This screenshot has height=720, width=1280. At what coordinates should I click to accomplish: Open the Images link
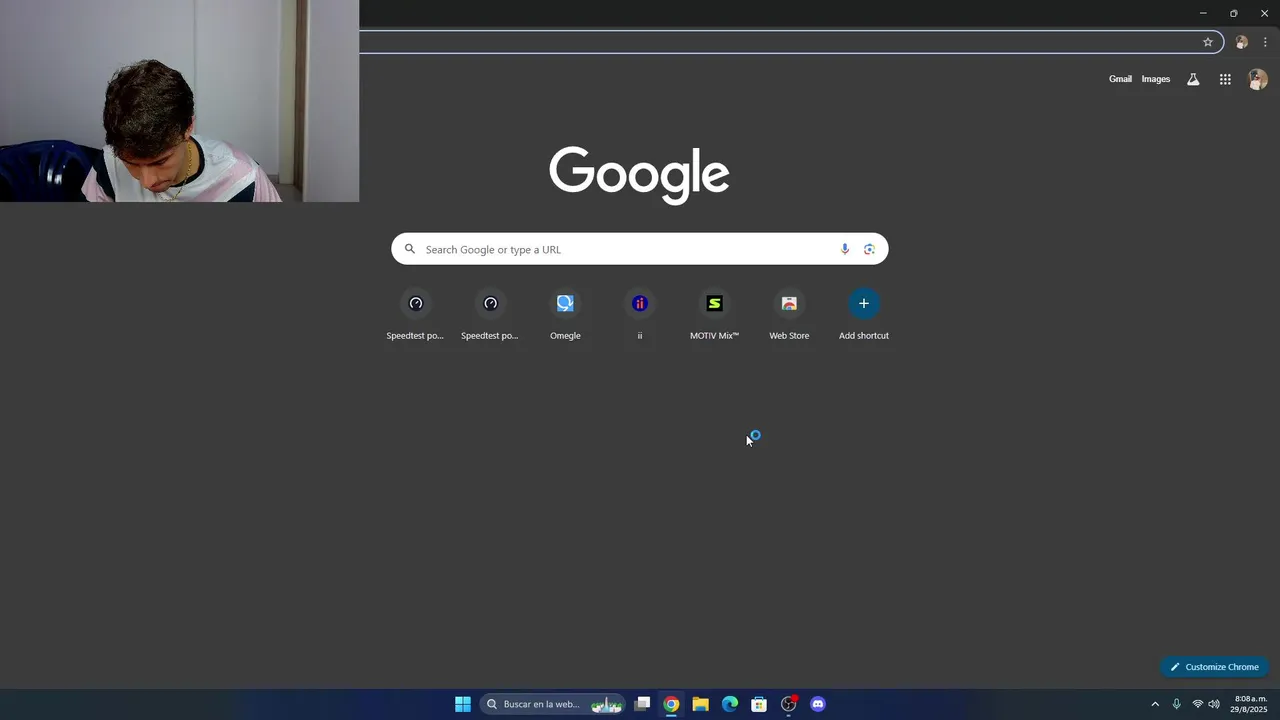click(1156, 79)
